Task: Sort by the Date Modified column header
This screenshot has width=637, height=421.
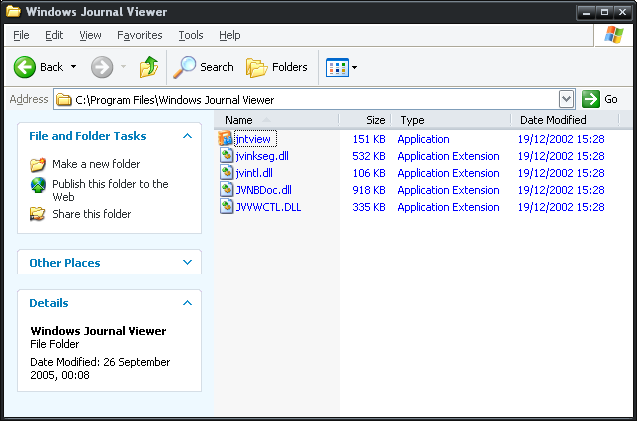Action: pyautogui.click(x=565, y=120)
